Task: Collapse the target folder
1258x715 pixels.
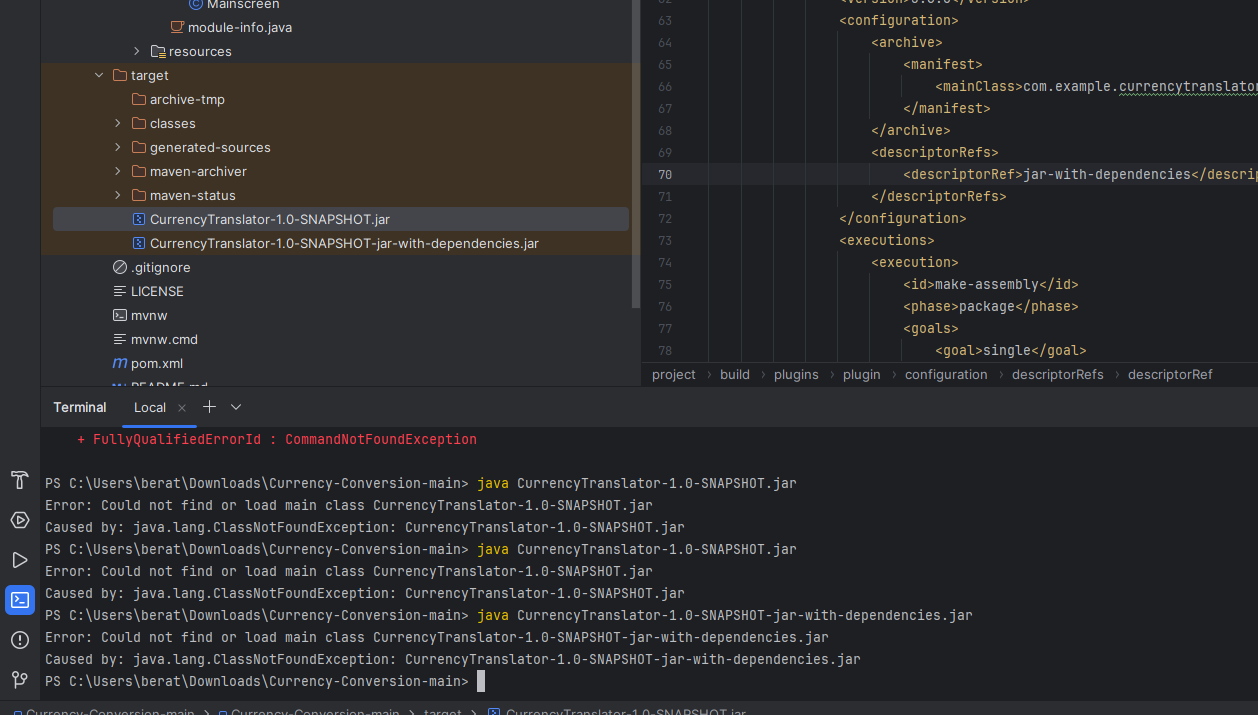Action: pos(98,75)
